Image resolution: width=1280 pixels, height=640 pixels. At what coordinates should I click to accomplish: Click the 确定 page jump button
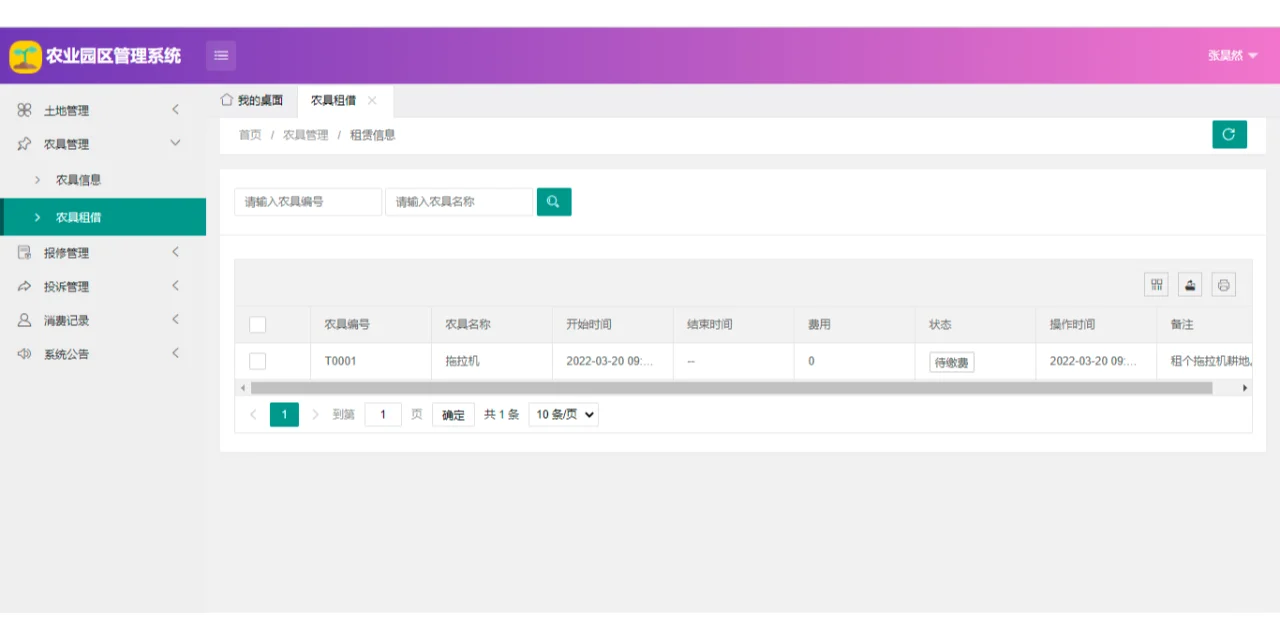click(x=453, y=415)
